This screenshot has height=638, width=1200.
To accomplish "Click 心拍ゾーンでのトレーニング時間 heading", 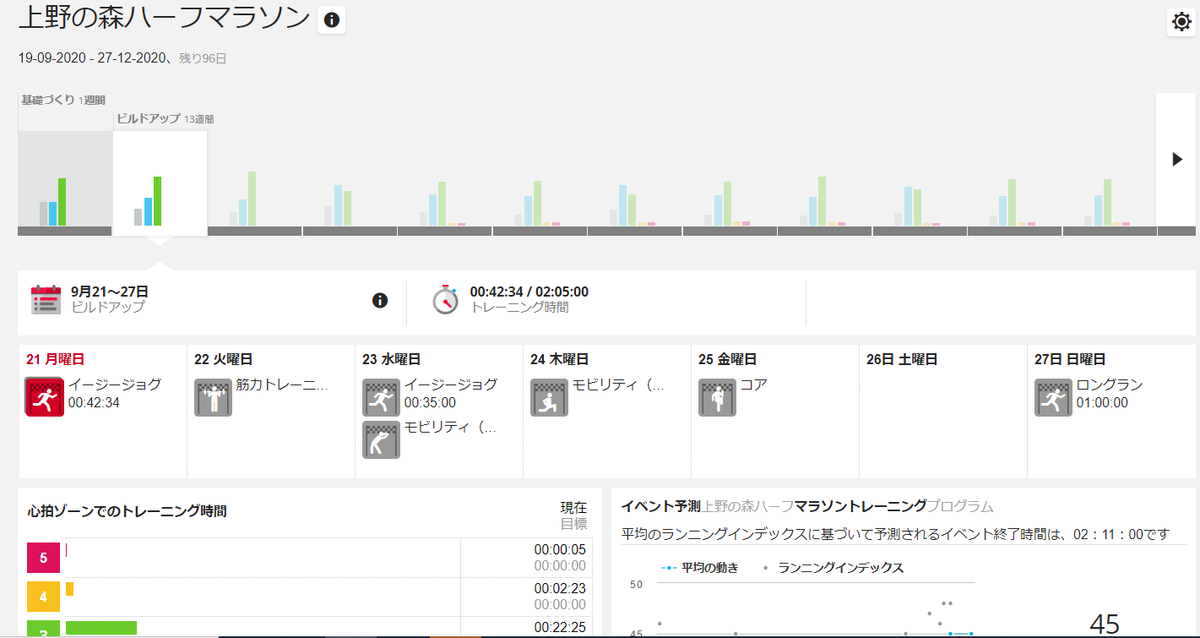I will 127,511.
